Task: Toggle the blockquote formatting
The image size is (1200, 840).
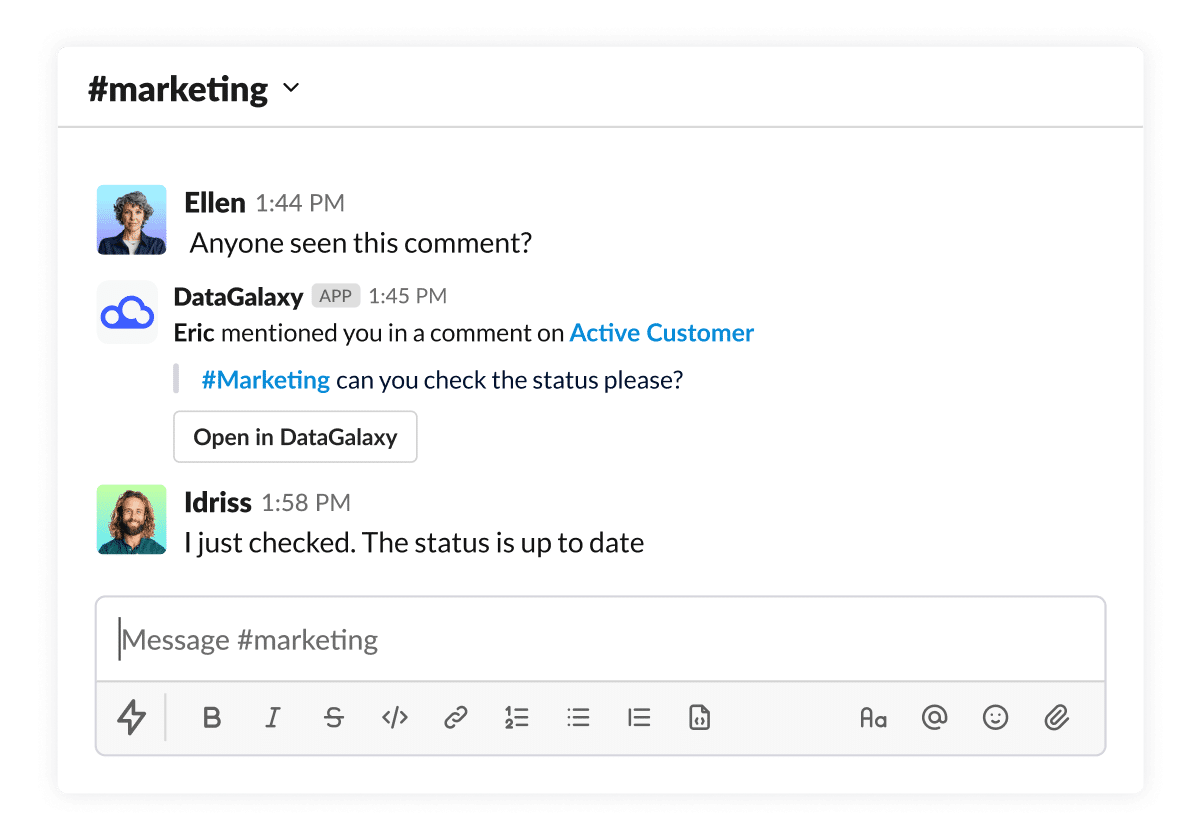Action: [x=639, y=718]
